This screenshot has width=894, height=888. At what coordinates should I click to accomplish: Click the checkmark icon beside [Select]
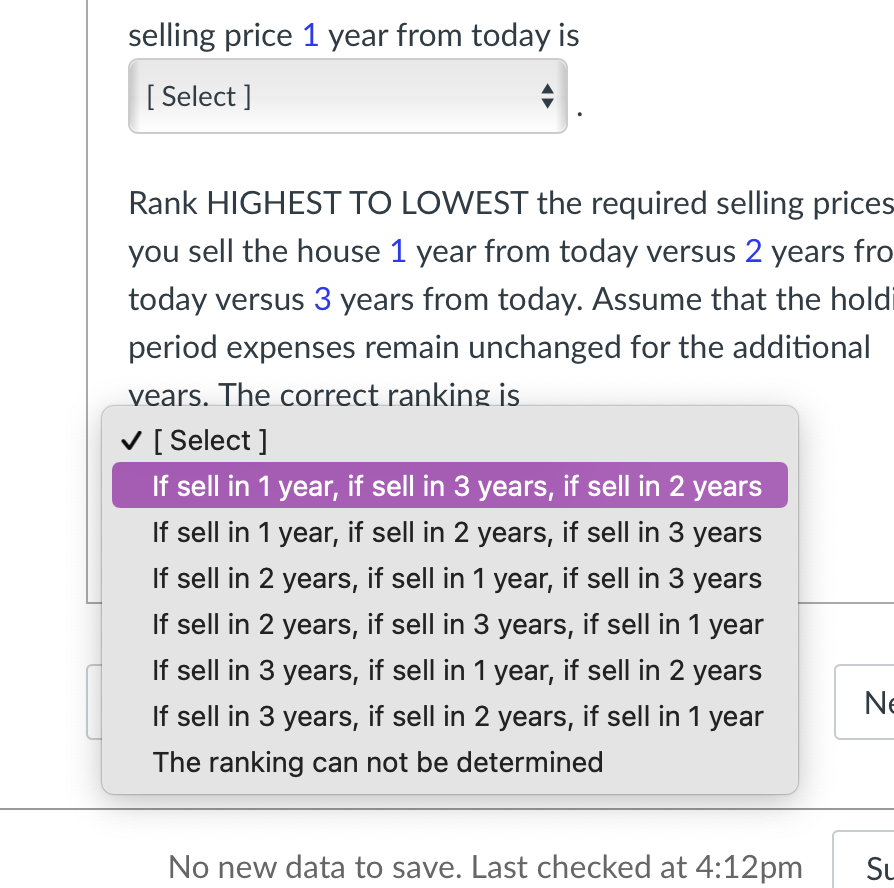tap(129, 439)
